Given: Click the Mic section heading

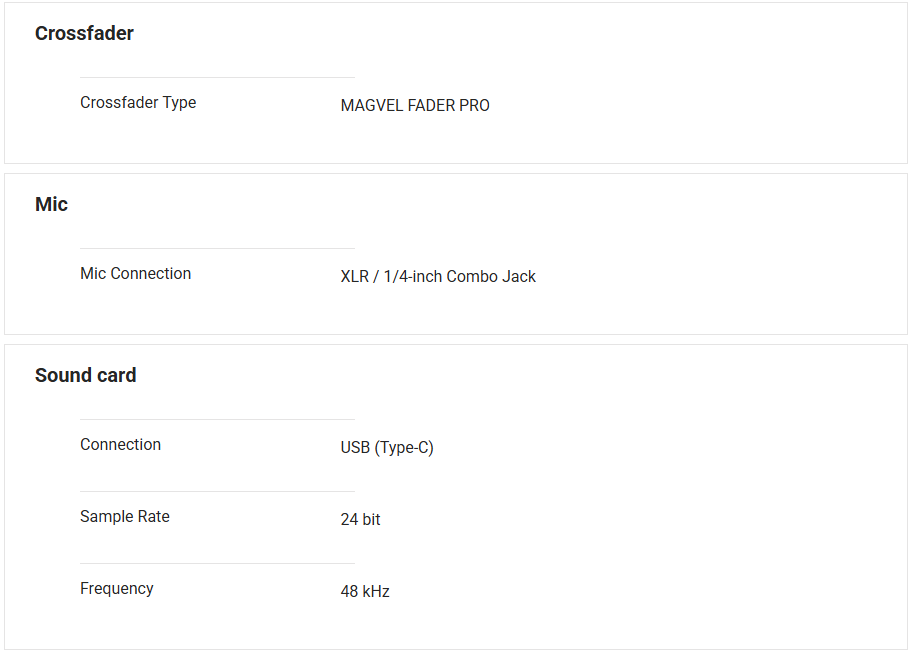Looking at the screenshot, I should pos(51,204).
